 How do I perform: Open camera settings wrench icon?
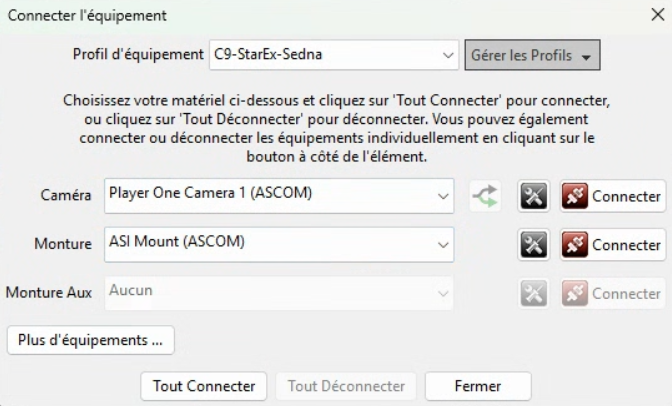pos(534,196)
